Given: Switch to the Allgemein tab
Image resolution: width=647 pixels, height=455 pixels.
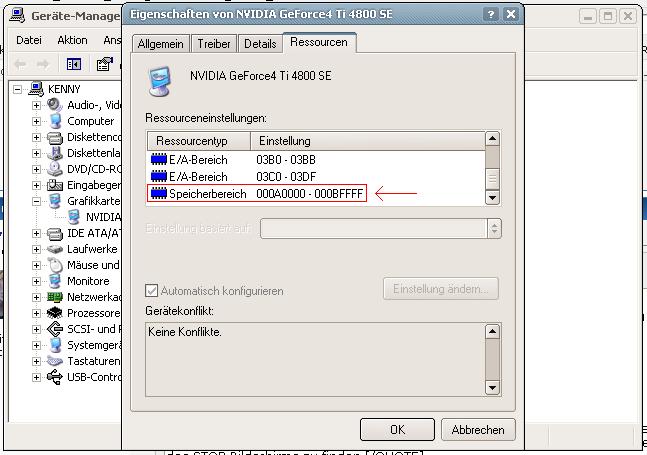Looking at the screenshot, I should [x=161, y=44].
